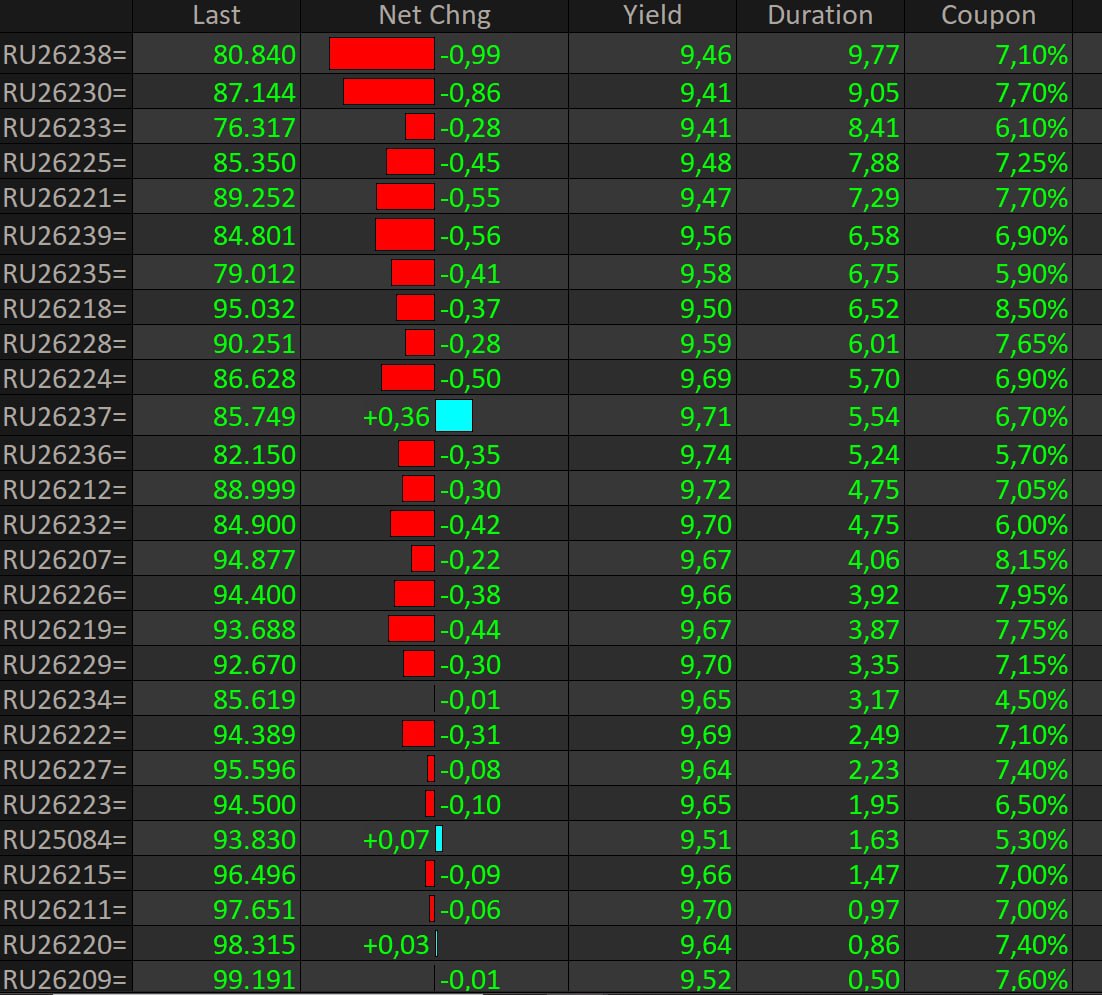
Task: Click the net change value +0,07
Action: [x=396, y=840]
